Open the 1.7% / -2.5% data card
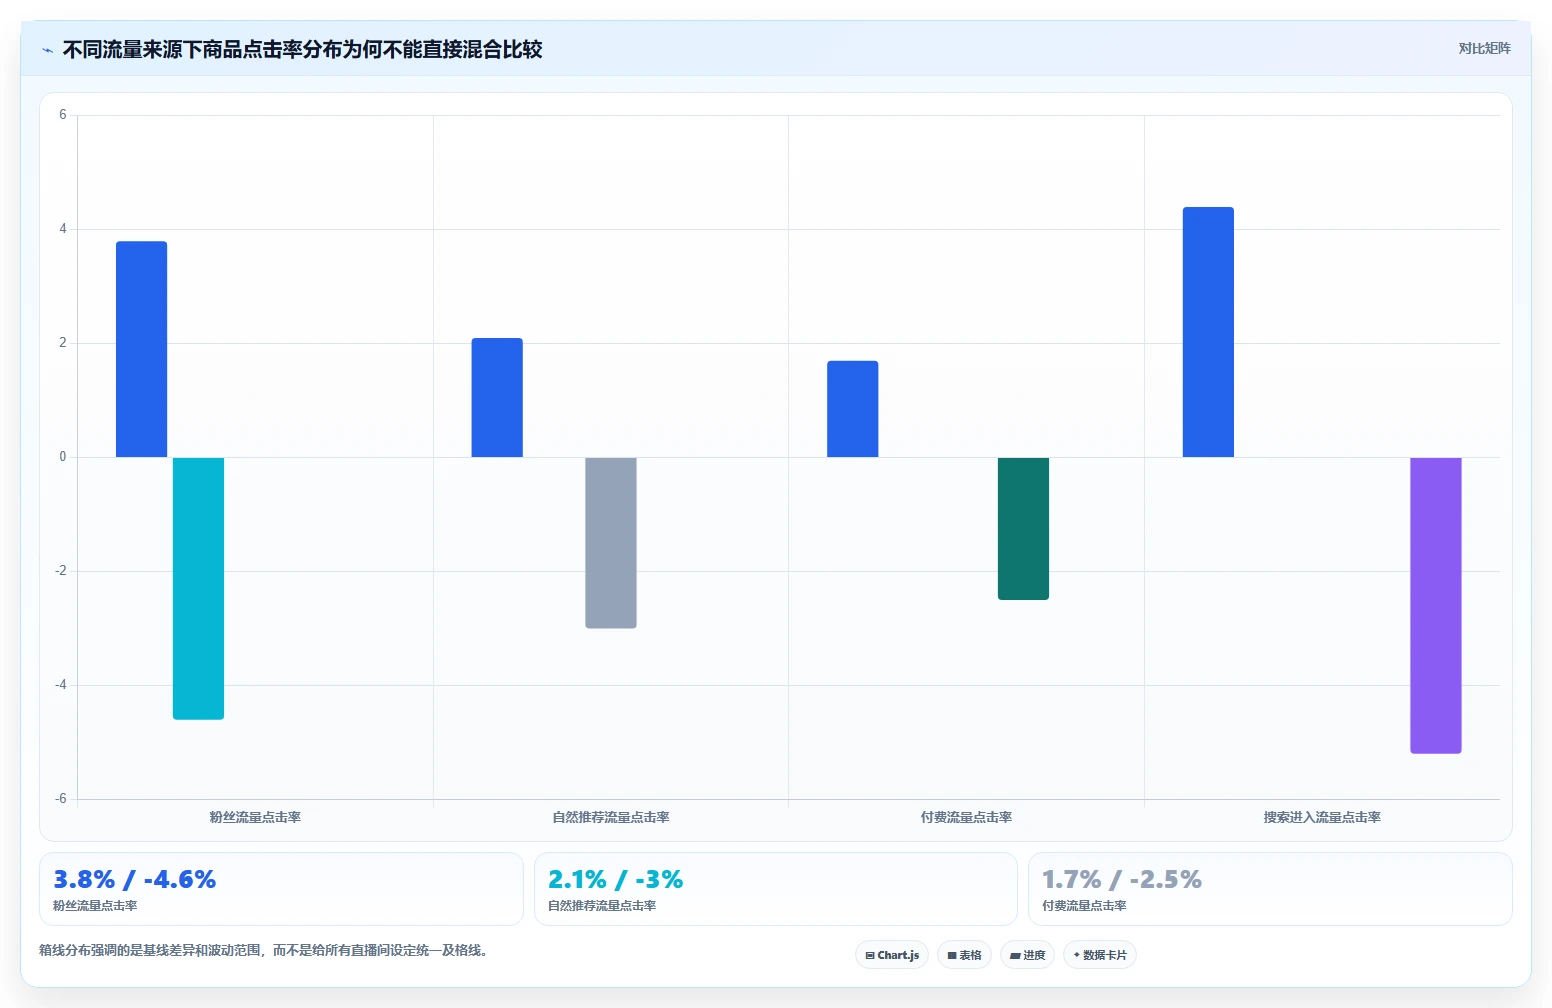The width and height of the screenshot is (1552, 1008). tap(1270, 889)
